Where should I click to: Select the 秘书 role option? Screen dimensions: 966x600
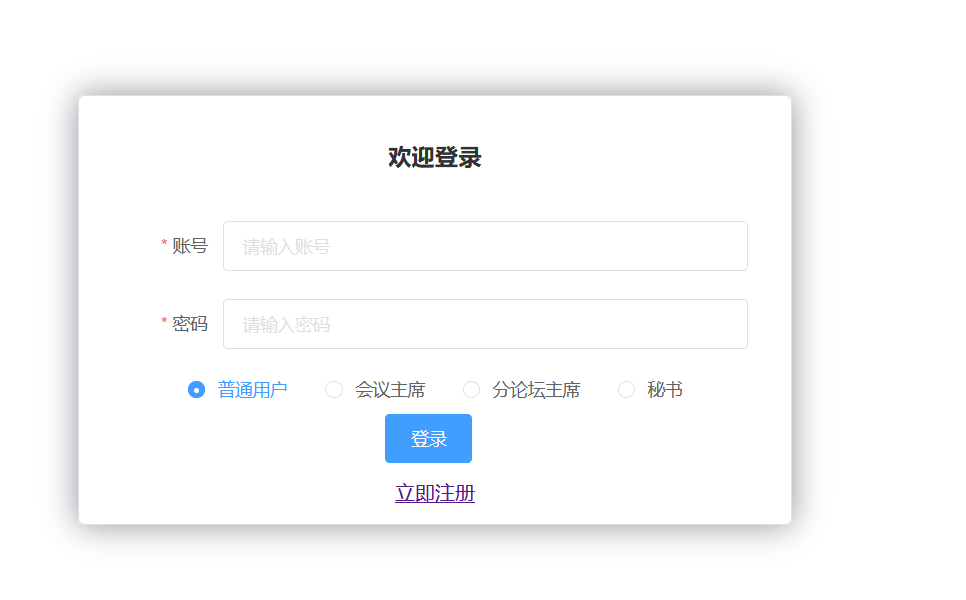(x=626, y=390)
